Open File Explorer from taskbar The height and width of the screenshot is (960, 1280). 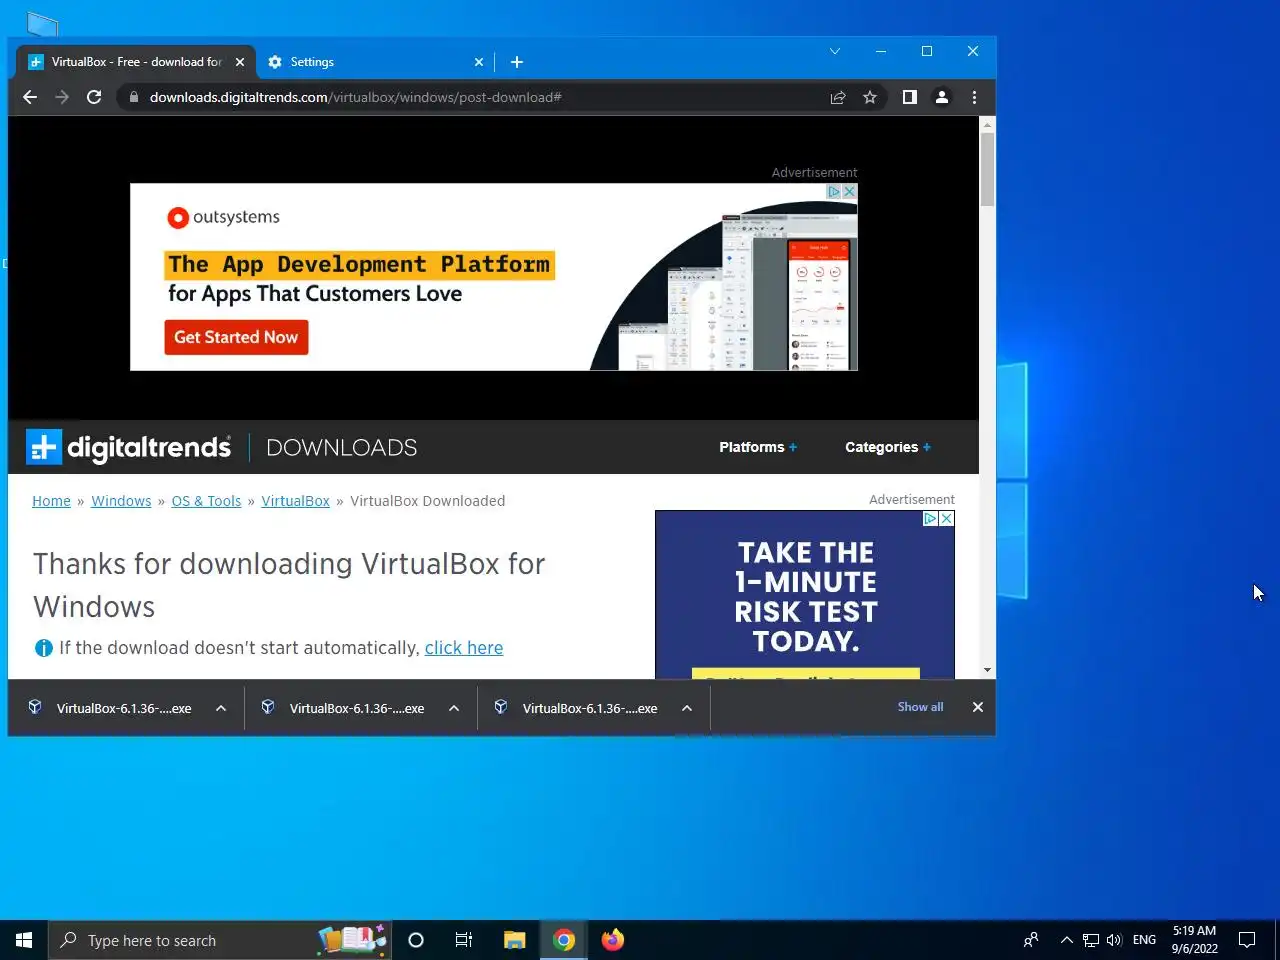click(514, 940)
